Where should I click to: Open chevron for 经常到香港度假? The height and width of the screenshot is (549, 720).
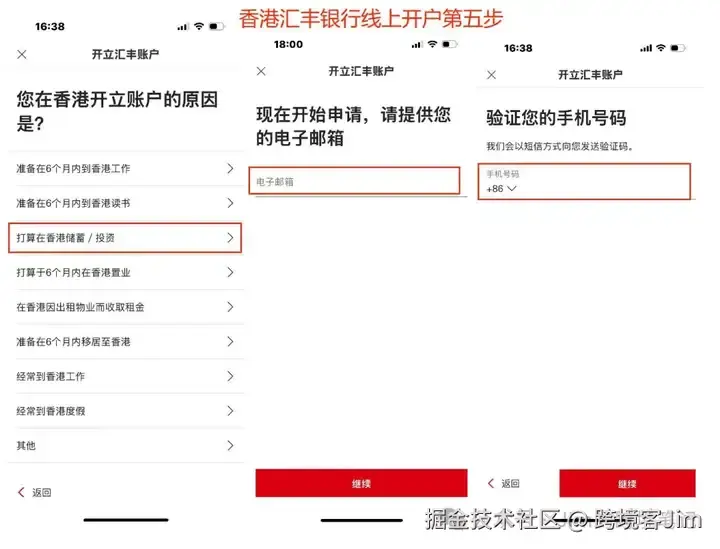[231, 411]
